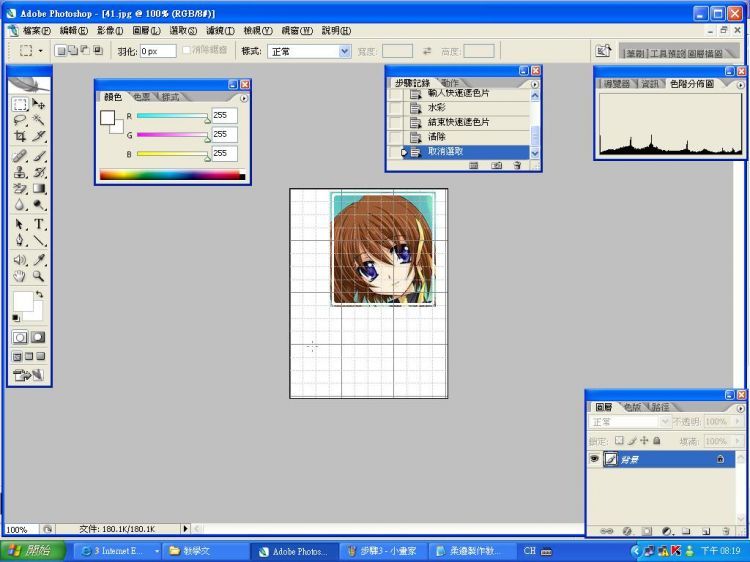Click the trash icon in History panel
This screenshot has width=750, height=562.
coord(519,165)
